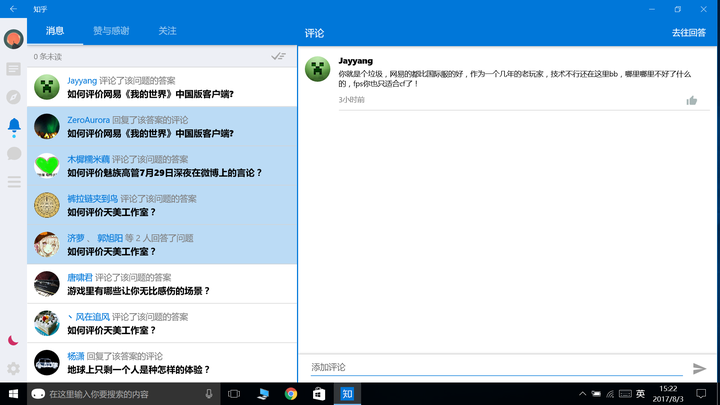Open 裤拉链夹到鸟 user link
This screenshot has width=720, height=405.
pyautogui.click(x=93, y=199)
